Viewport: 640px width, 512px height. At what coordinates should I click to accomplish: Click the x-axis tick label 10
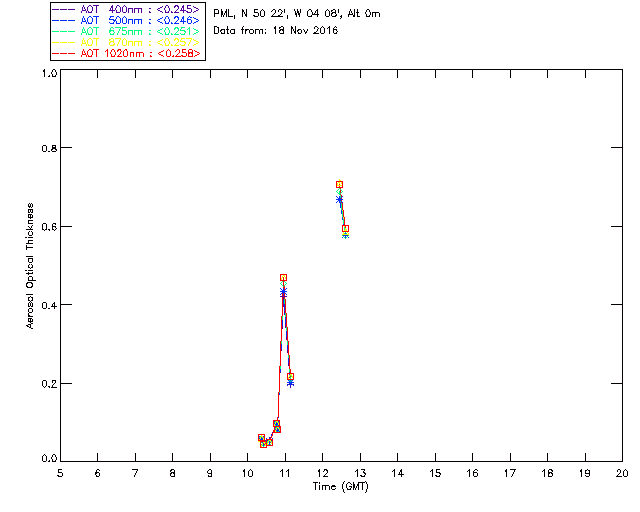click(248, 473)
